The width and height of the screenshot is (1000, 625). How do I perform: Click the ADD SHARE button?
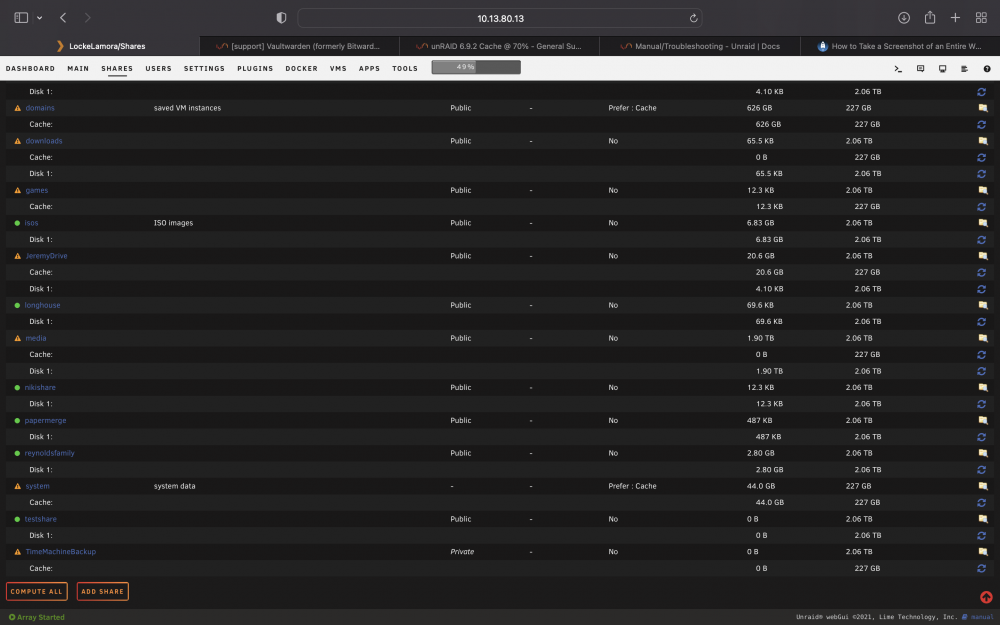click(x=103, y=591)
